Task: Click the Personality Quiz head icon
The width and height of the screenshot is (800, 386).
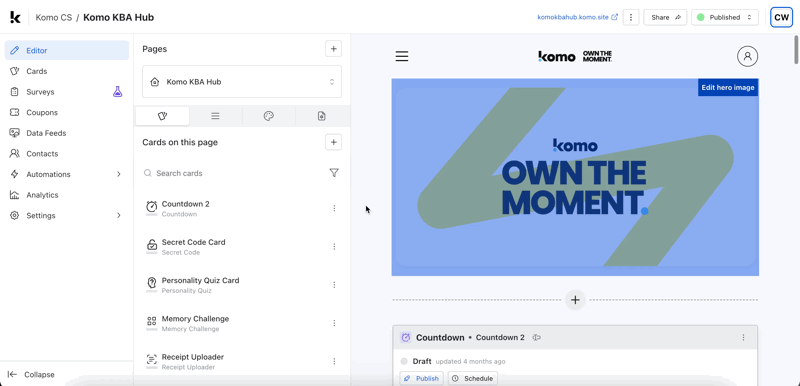Action: tap(152, 282)
